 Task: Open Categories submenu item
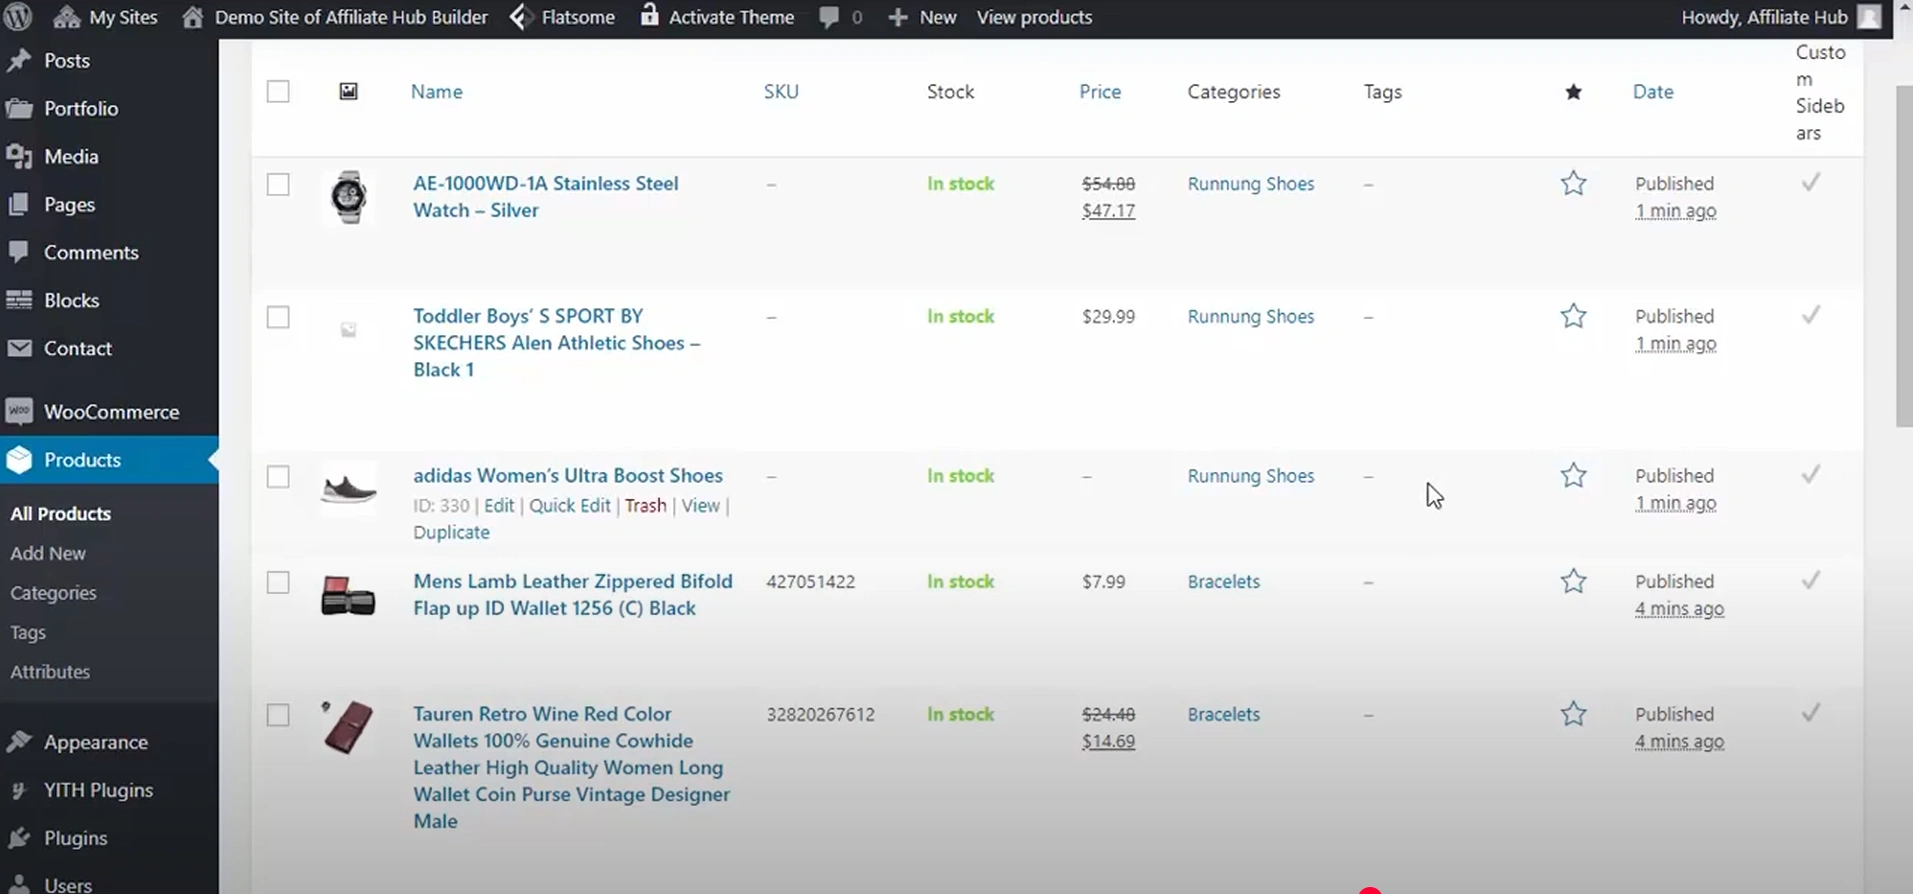pos(53,593)
